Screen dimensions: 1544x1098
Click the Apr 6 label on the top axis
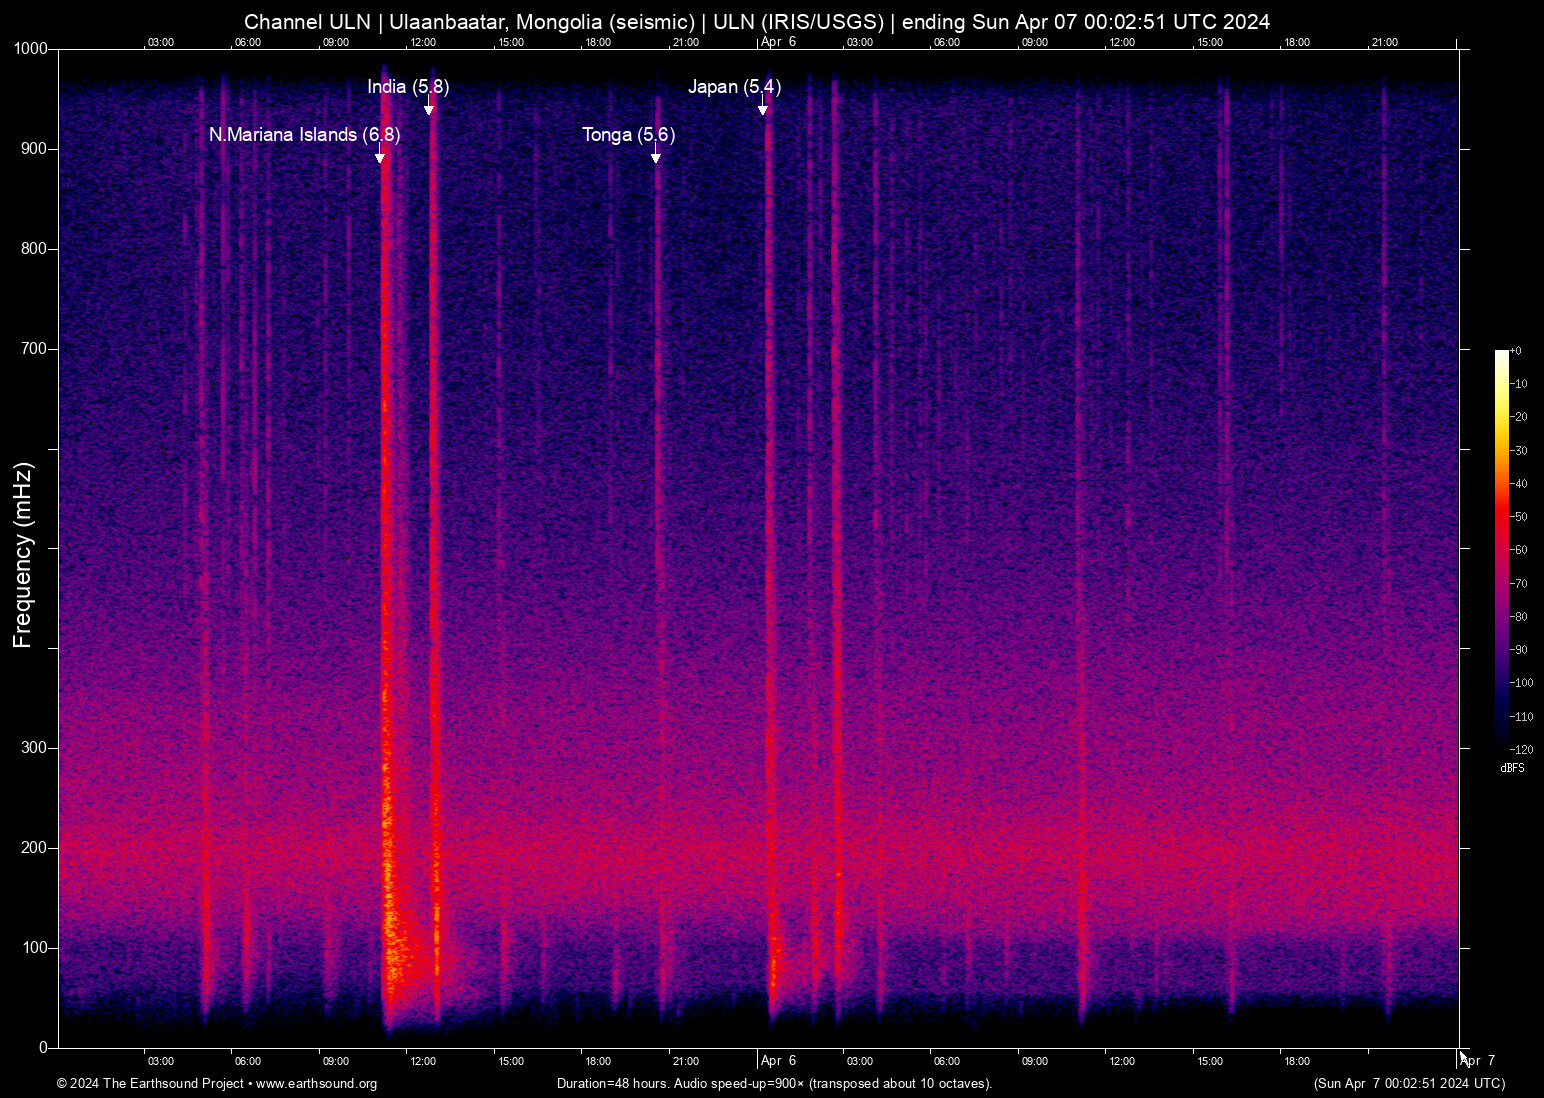click(778, 42)
